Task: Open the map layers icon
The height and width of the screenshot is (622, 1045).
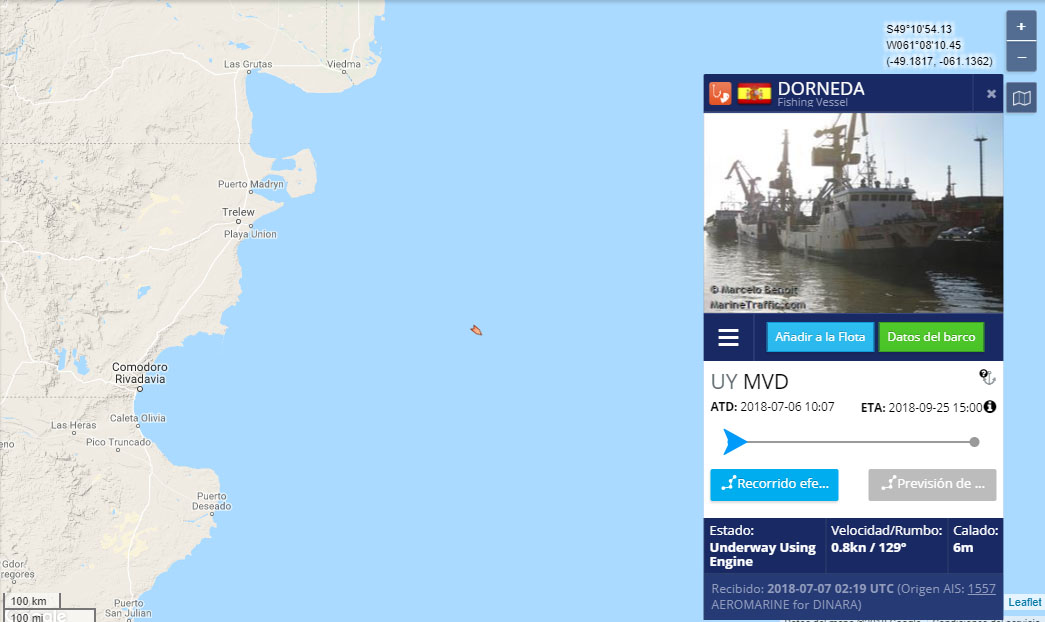Action: 1021,98
